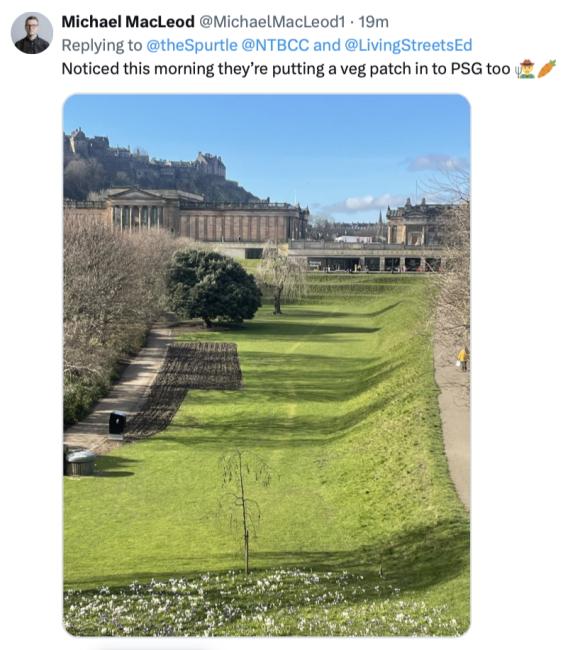Click the black bin beside the path

click(x=117, y=423)
